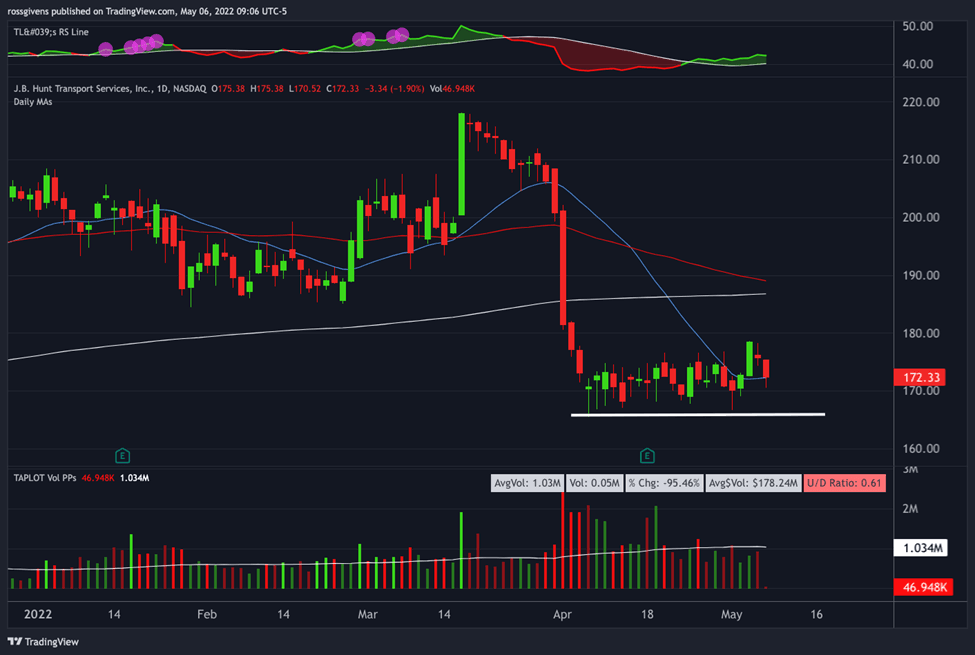This screenshot has width=975, height=655.
Task: Click the earnings "E" icon above April volume bars
Action: [647, 456]
